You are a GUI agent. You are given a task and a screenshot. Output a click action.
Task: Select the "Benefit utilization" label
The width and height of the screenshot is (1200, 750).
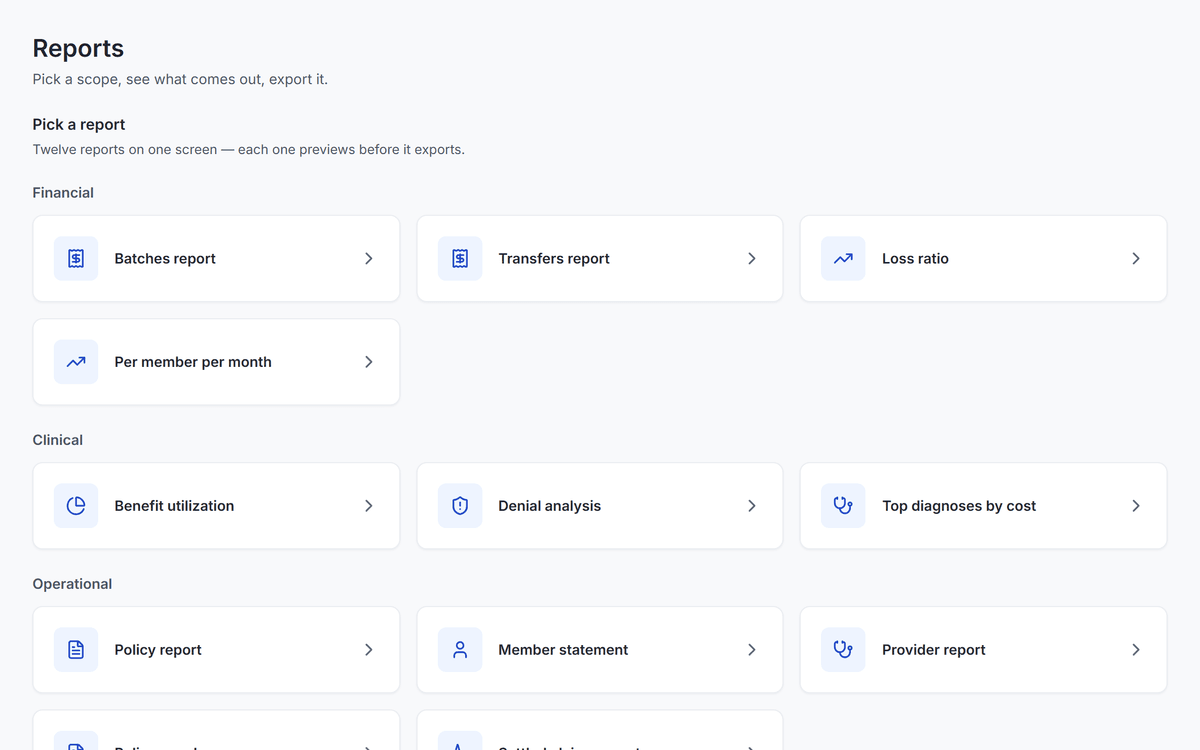tap(174, 506)
